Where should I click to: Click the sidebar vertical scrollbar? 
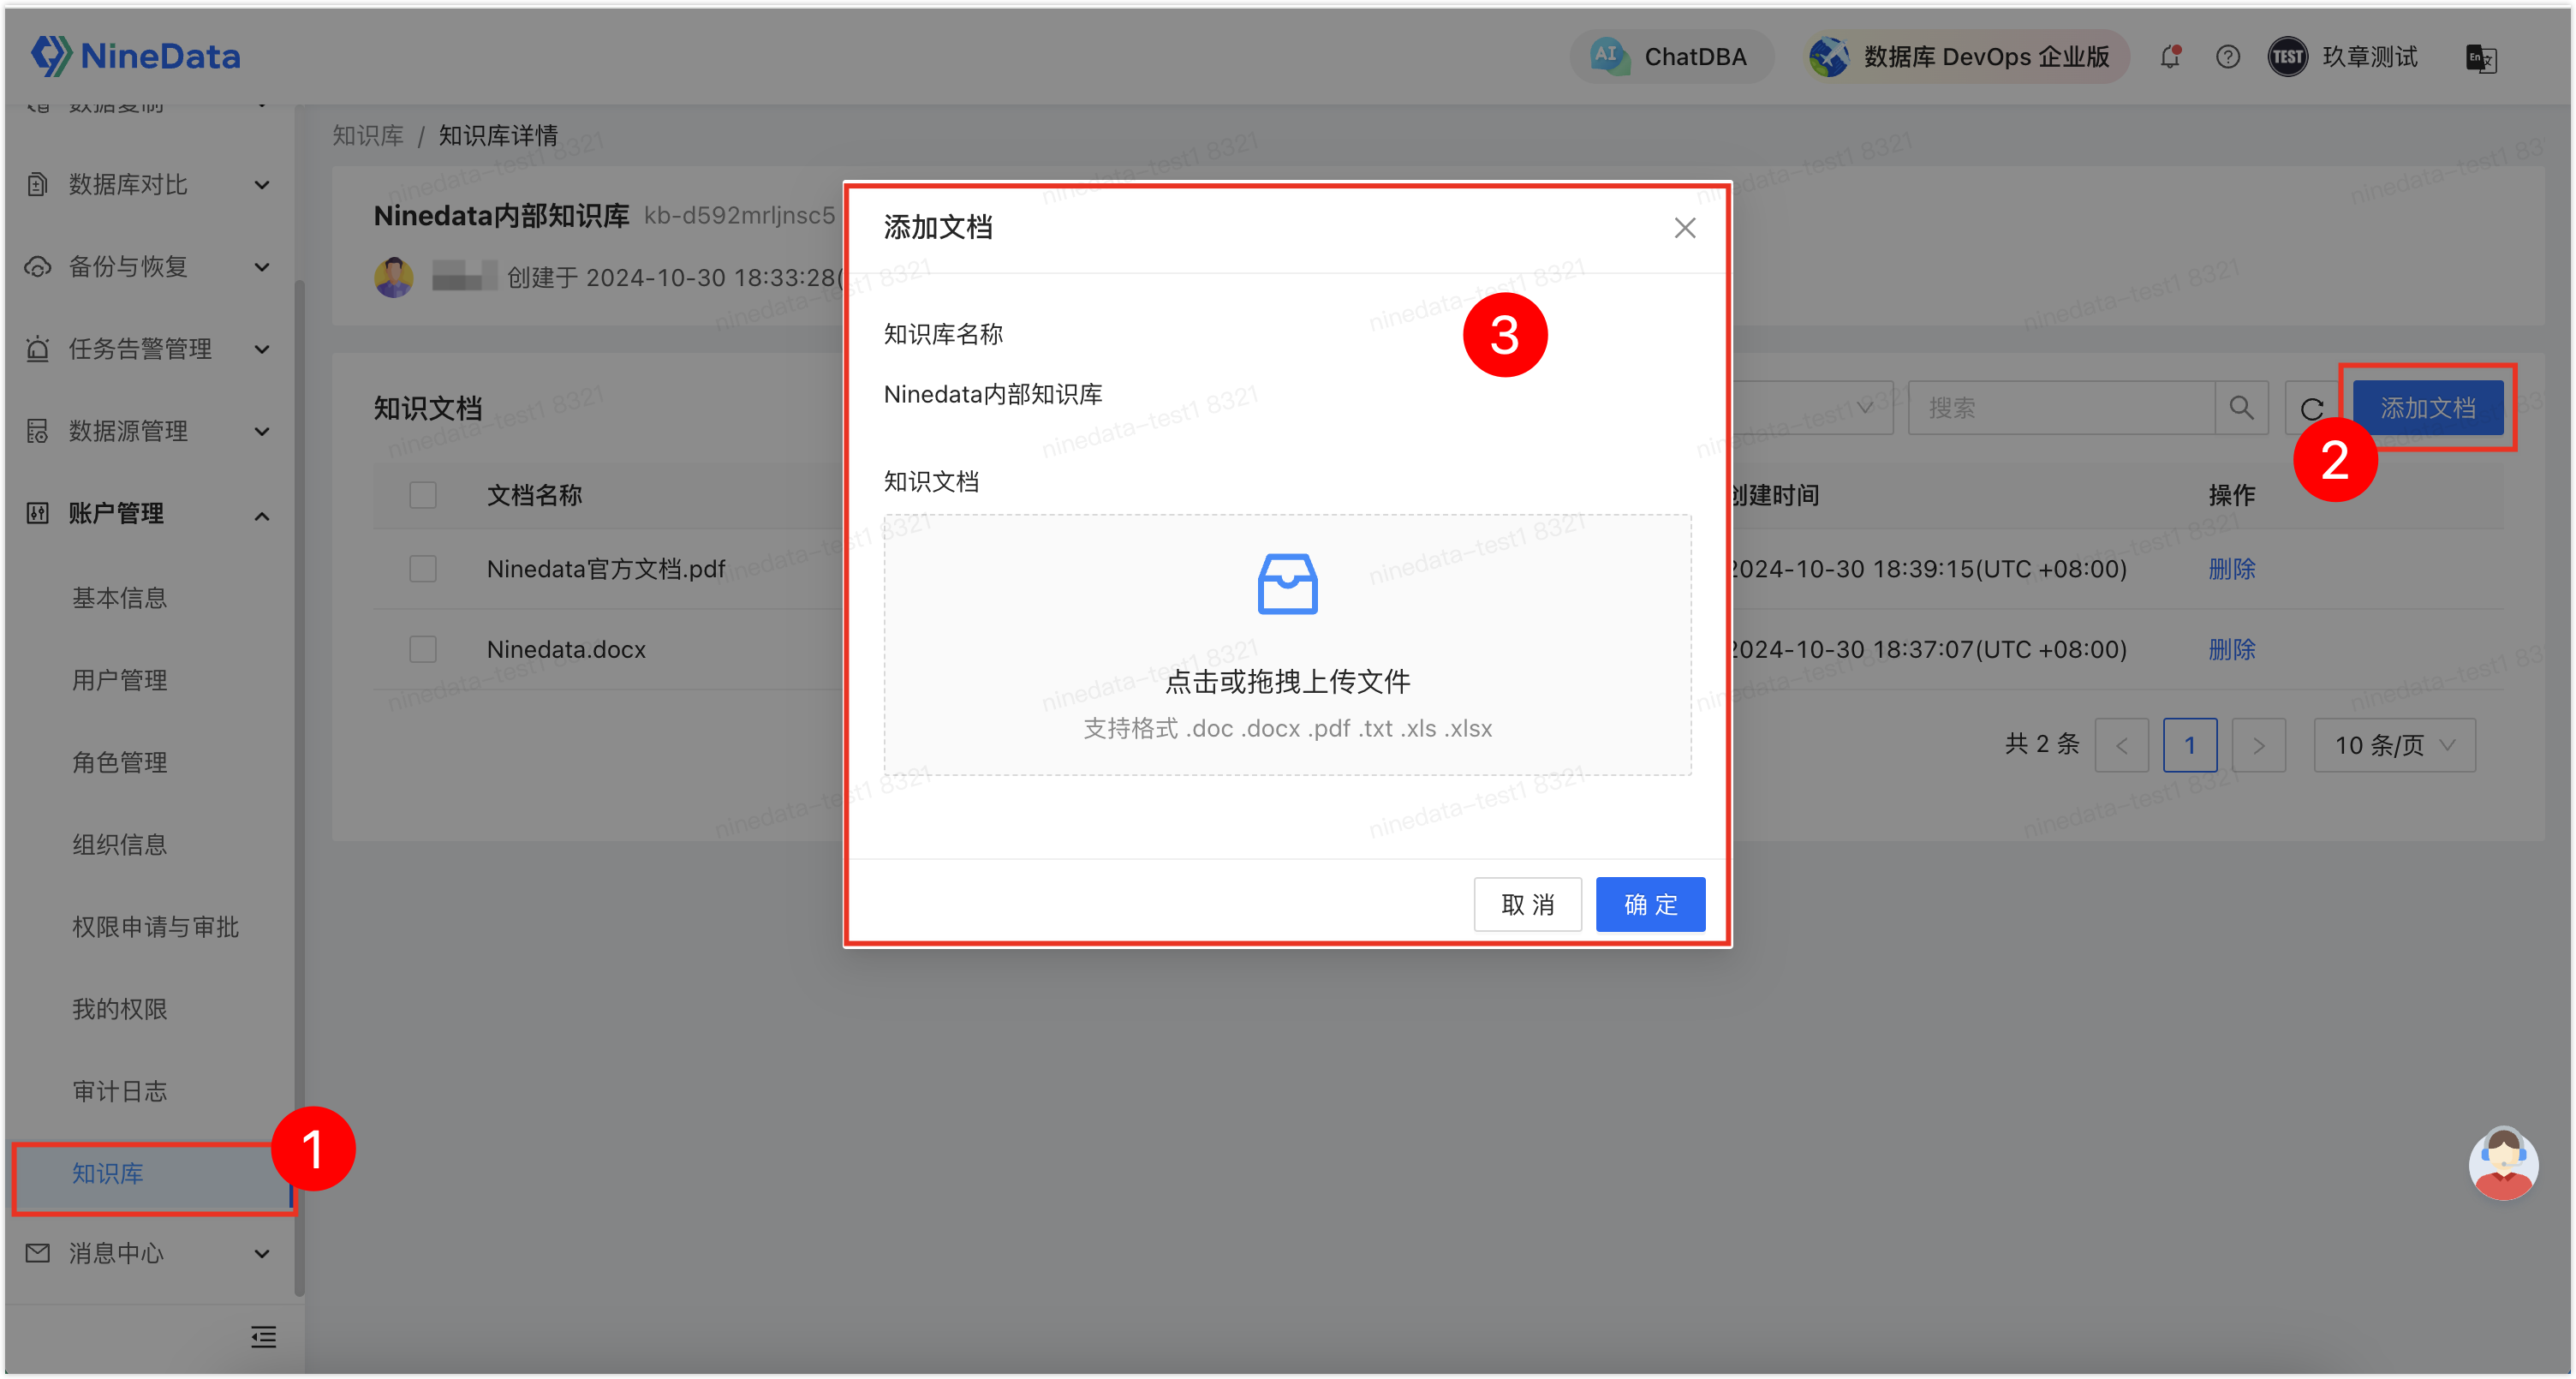click(x=299, y=788)
